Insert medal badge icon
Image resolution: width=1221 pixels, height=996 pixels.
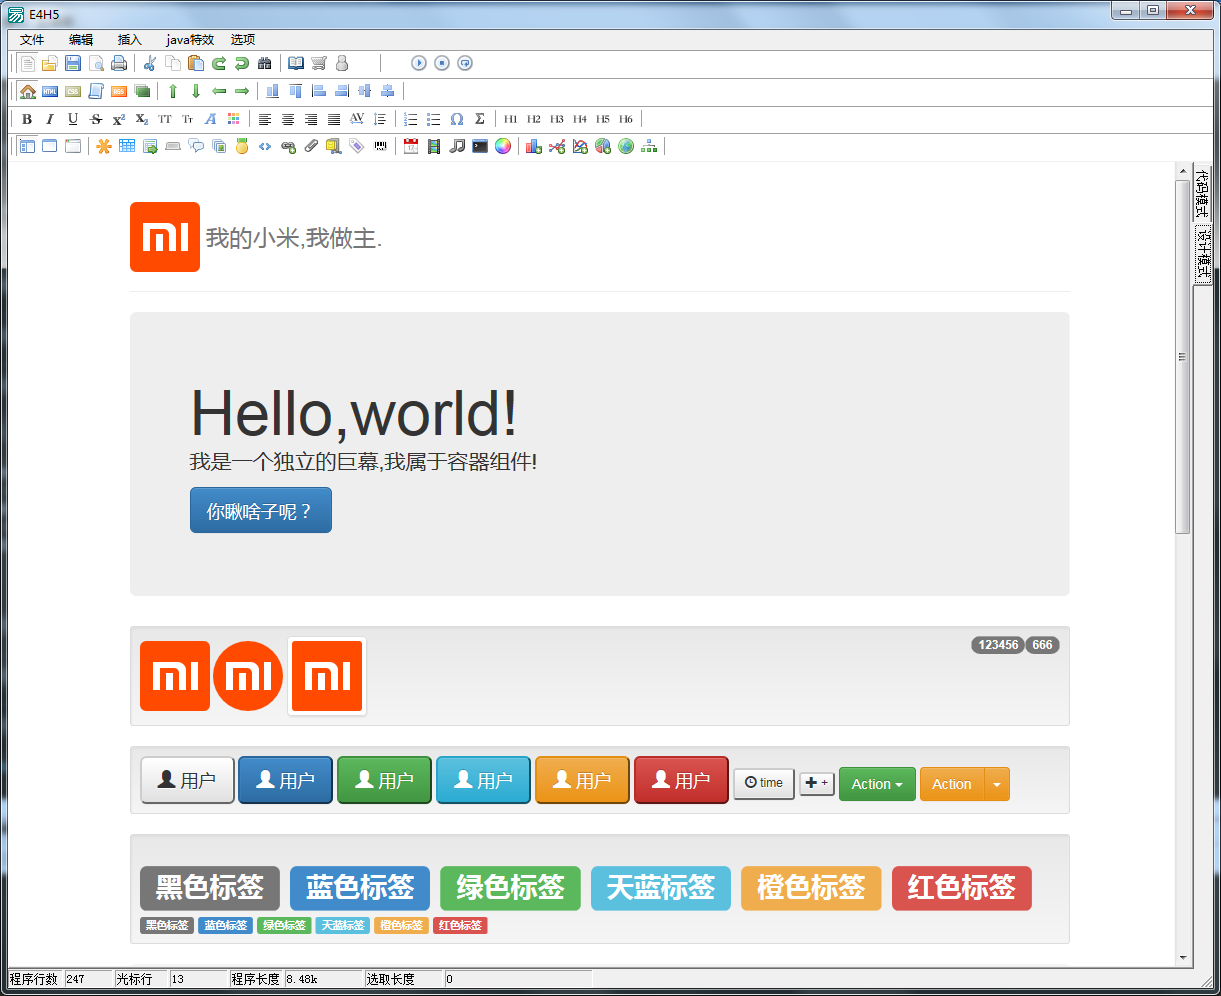(x=242, y=146)
